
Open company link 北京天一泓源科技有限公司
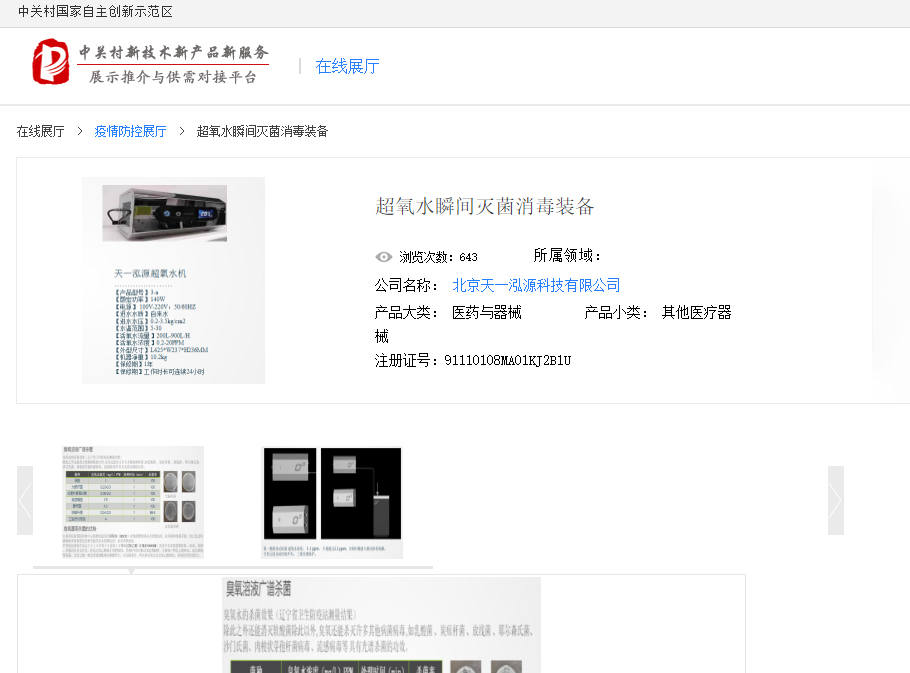coord(536,285)
